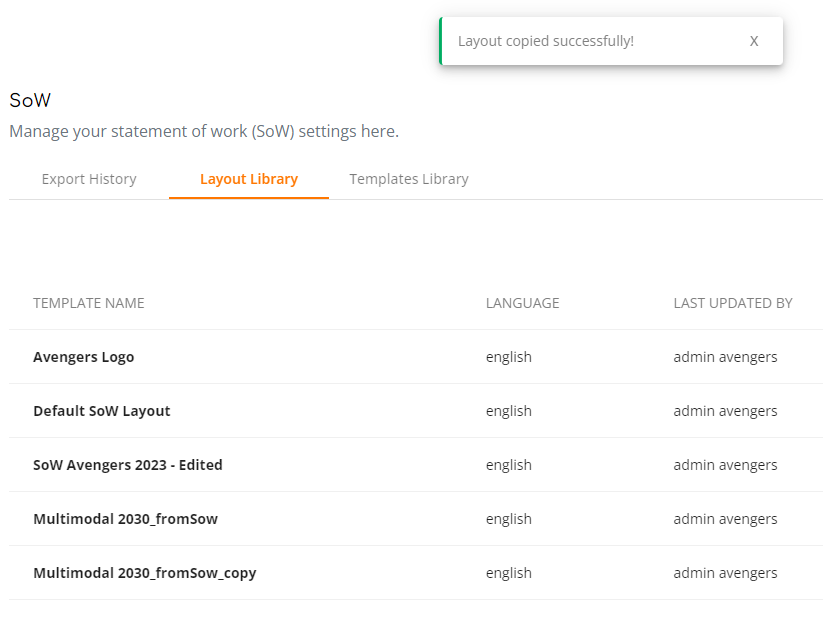823x622 pixels.
Task: Click admin avengers in SoW Avengers 2023 row
Action: pos(725,465)
